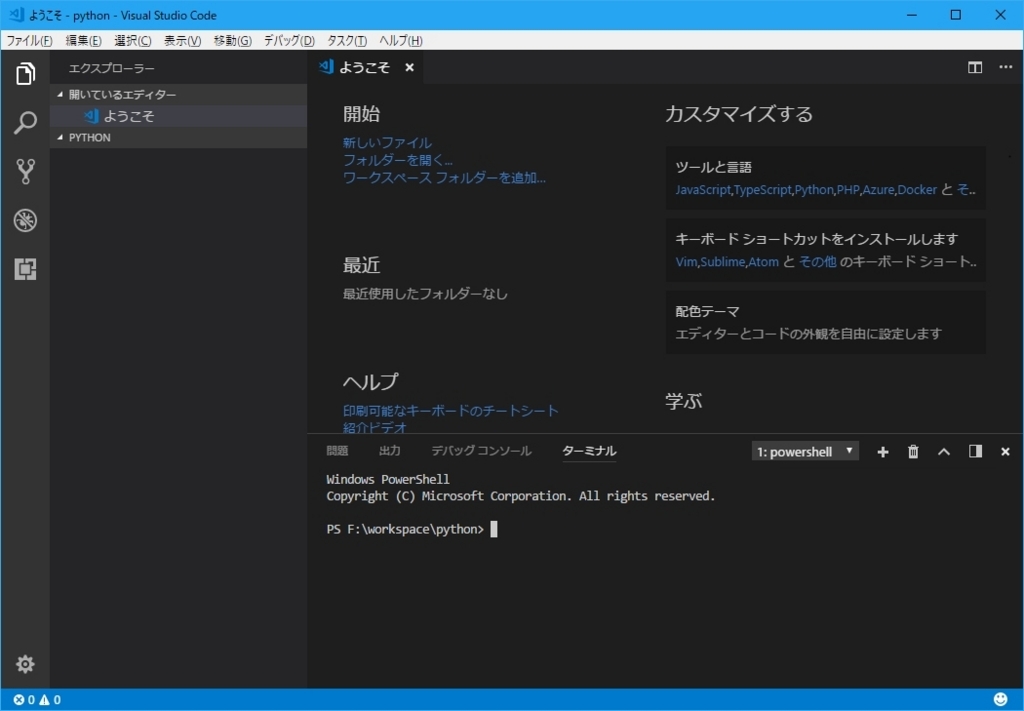The image size is (1024, 711).
Task: Open the editor More Actions ellipsis
Action: pyautogui.click(x=1005, y=67)
